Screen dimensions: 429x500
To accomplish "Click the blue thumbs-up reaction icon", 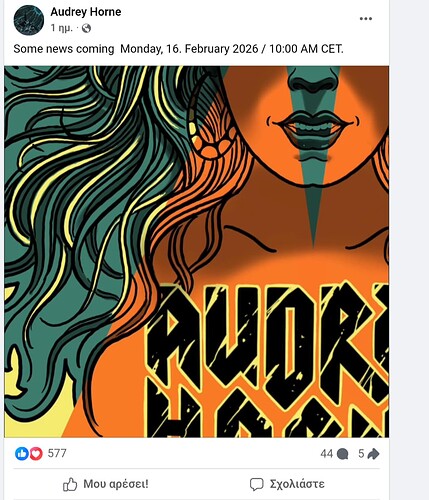I will (x=22, y=454).
